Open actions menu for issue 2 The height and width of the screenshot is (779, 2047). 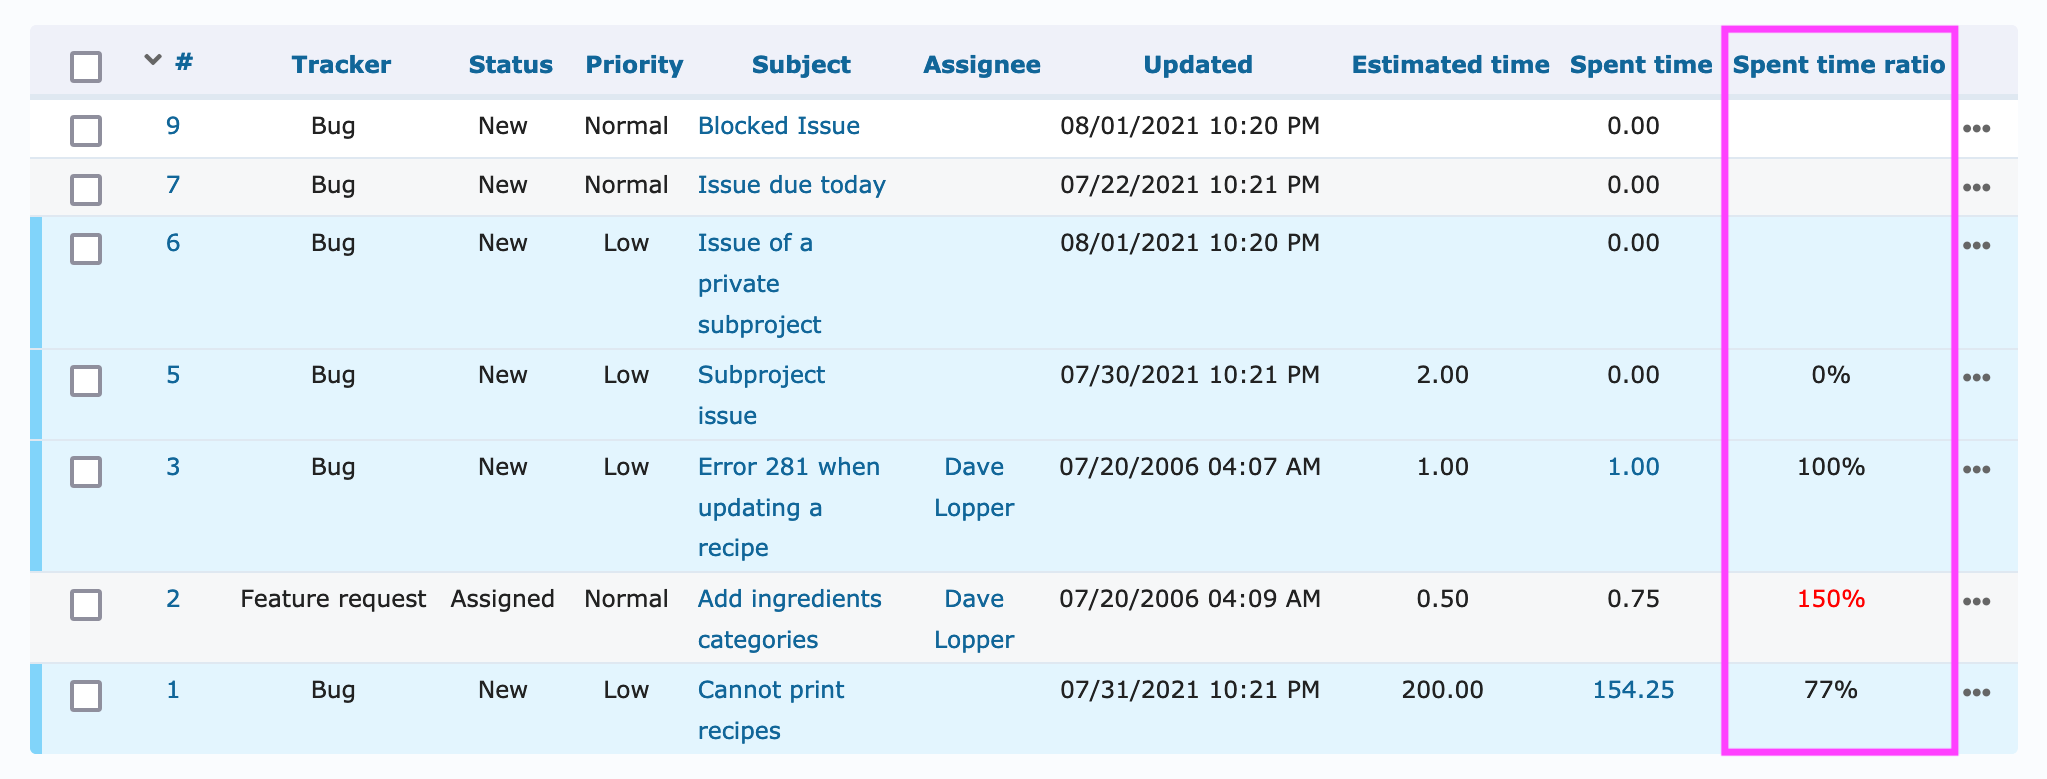(1976, 602)
